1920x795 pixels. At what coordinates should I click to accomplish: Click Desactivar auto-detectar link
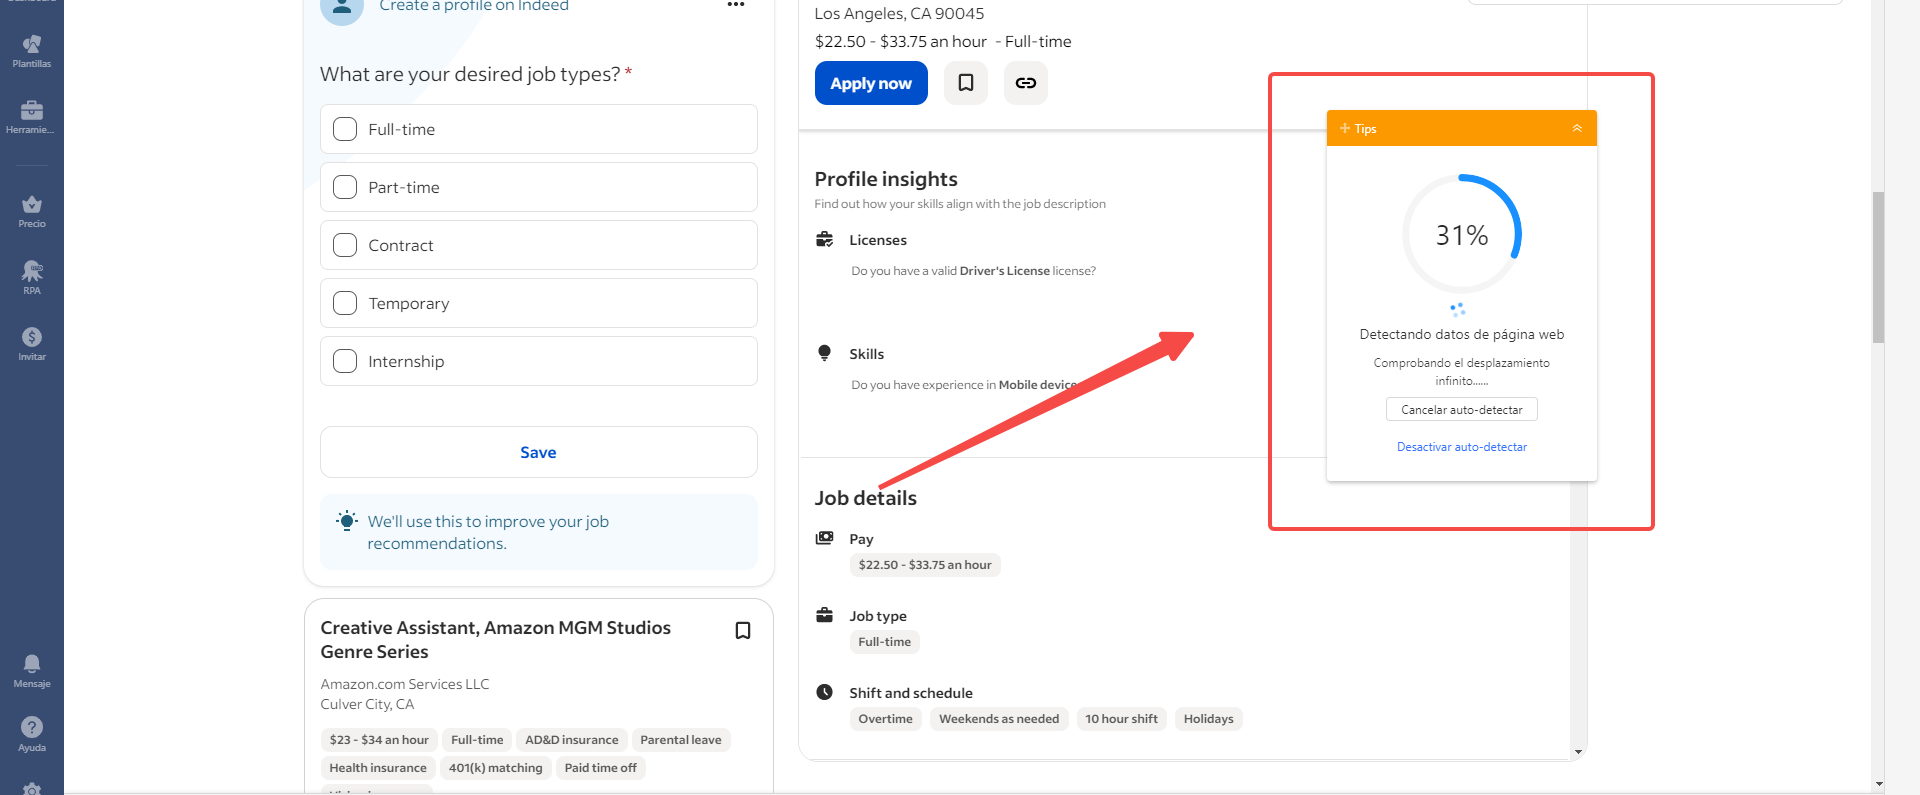coord(1461,447)
